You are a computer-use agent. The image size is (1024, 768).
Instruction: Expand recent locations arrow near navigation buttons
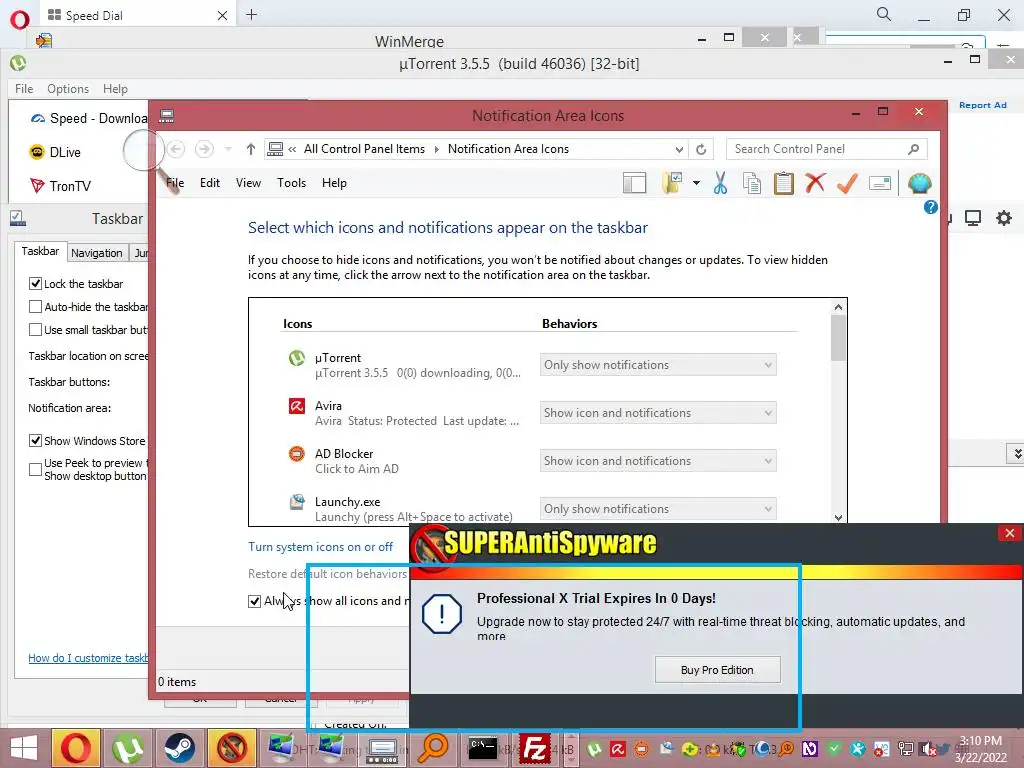[x=228, y=150]
